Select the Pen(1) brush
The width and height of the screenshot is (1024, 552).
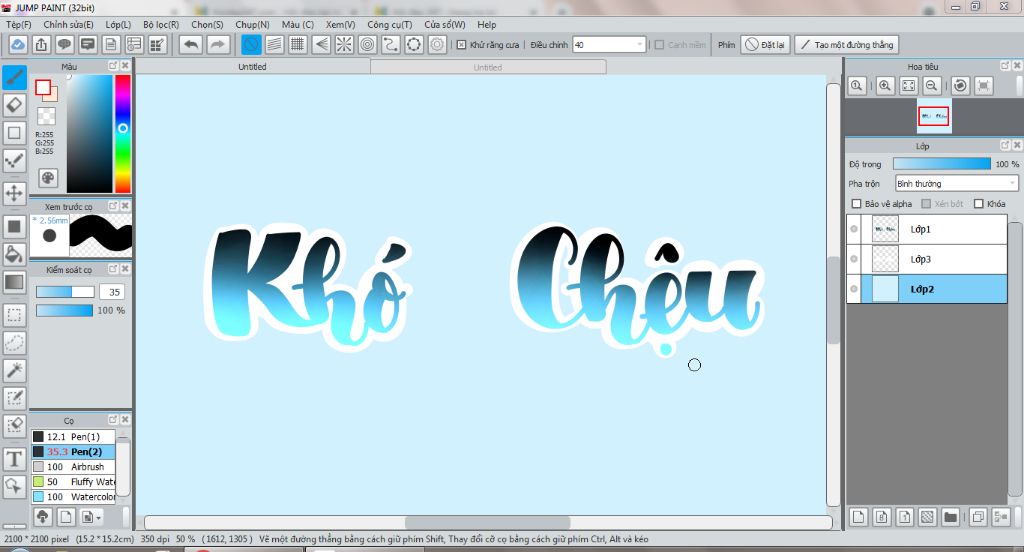[x=73, y=436]
